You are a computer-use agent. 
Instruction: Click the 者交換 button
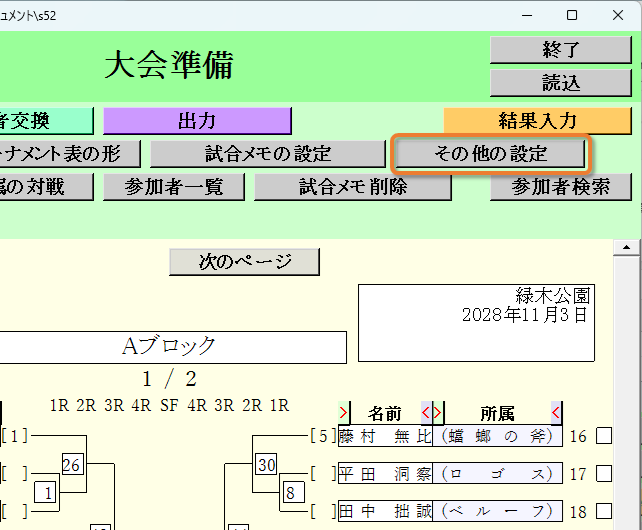coord(46,121)
